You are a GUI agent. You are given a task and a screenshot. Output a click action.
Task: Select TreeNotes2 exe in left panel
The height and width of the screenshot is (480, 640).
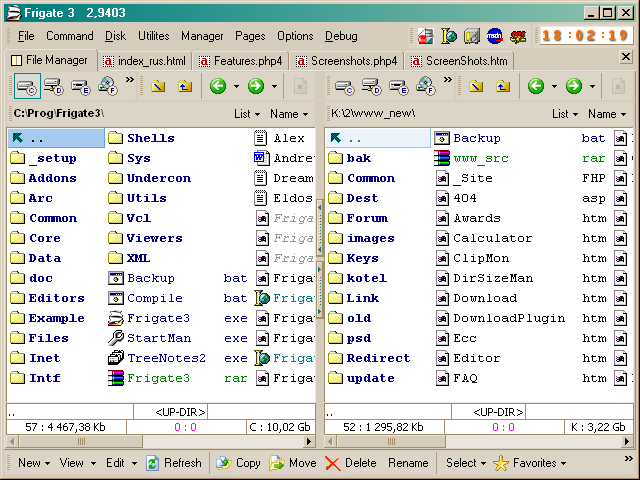pos(178,358)
